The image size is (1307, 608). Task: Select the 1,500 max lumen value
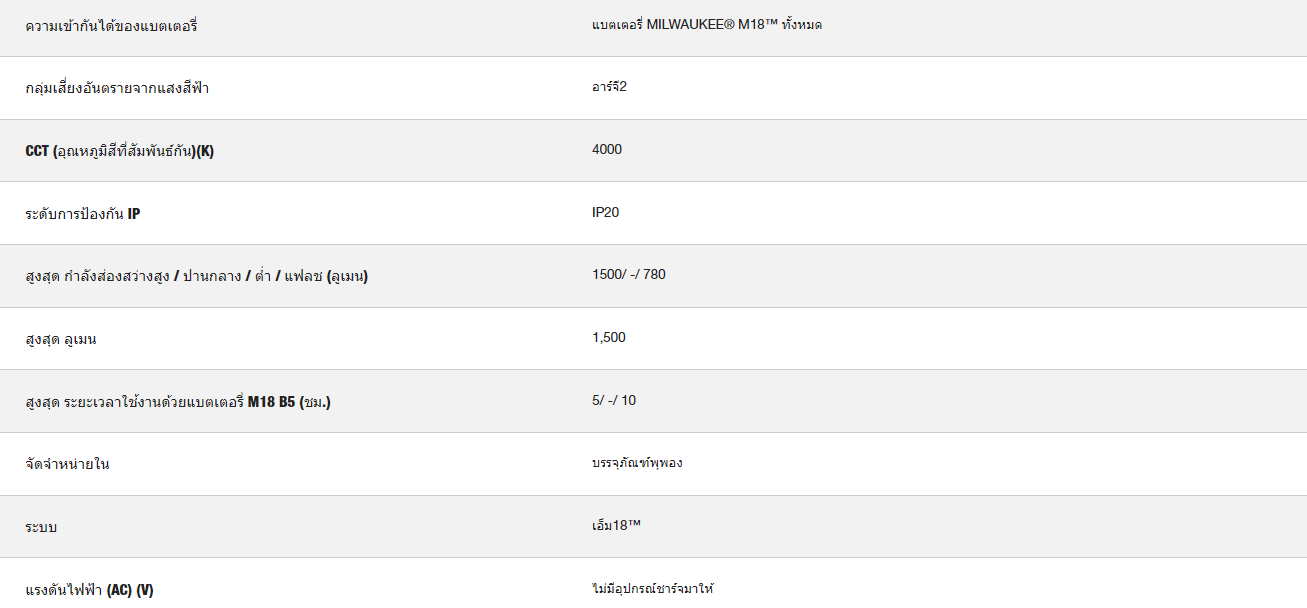(609, 337)
